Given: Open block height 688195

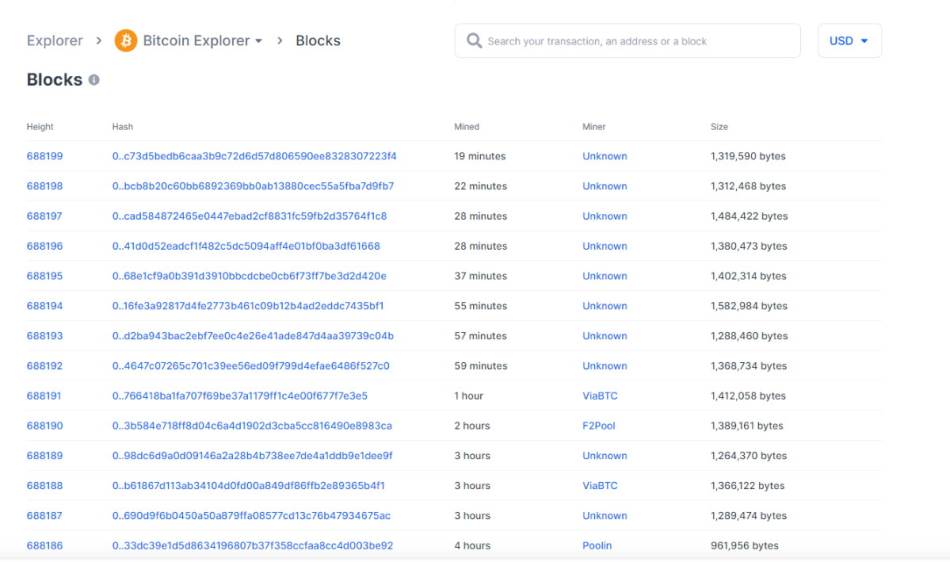Looking at the screenshot, I should pos(45,276).
